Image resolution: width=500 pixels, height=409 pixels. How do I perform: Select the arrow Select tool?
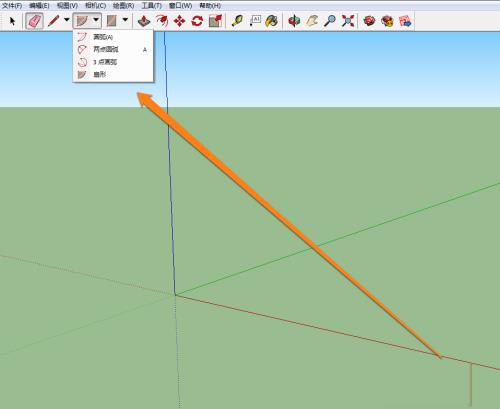[x=12, y=21]
